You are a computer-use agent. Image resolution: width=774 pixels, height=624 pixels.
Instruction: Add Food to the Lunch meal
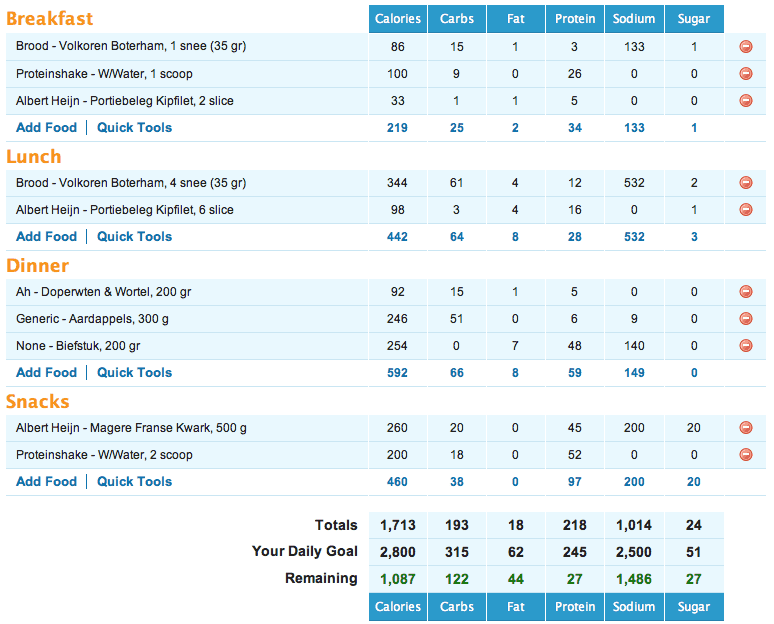(x=46, y=236)
